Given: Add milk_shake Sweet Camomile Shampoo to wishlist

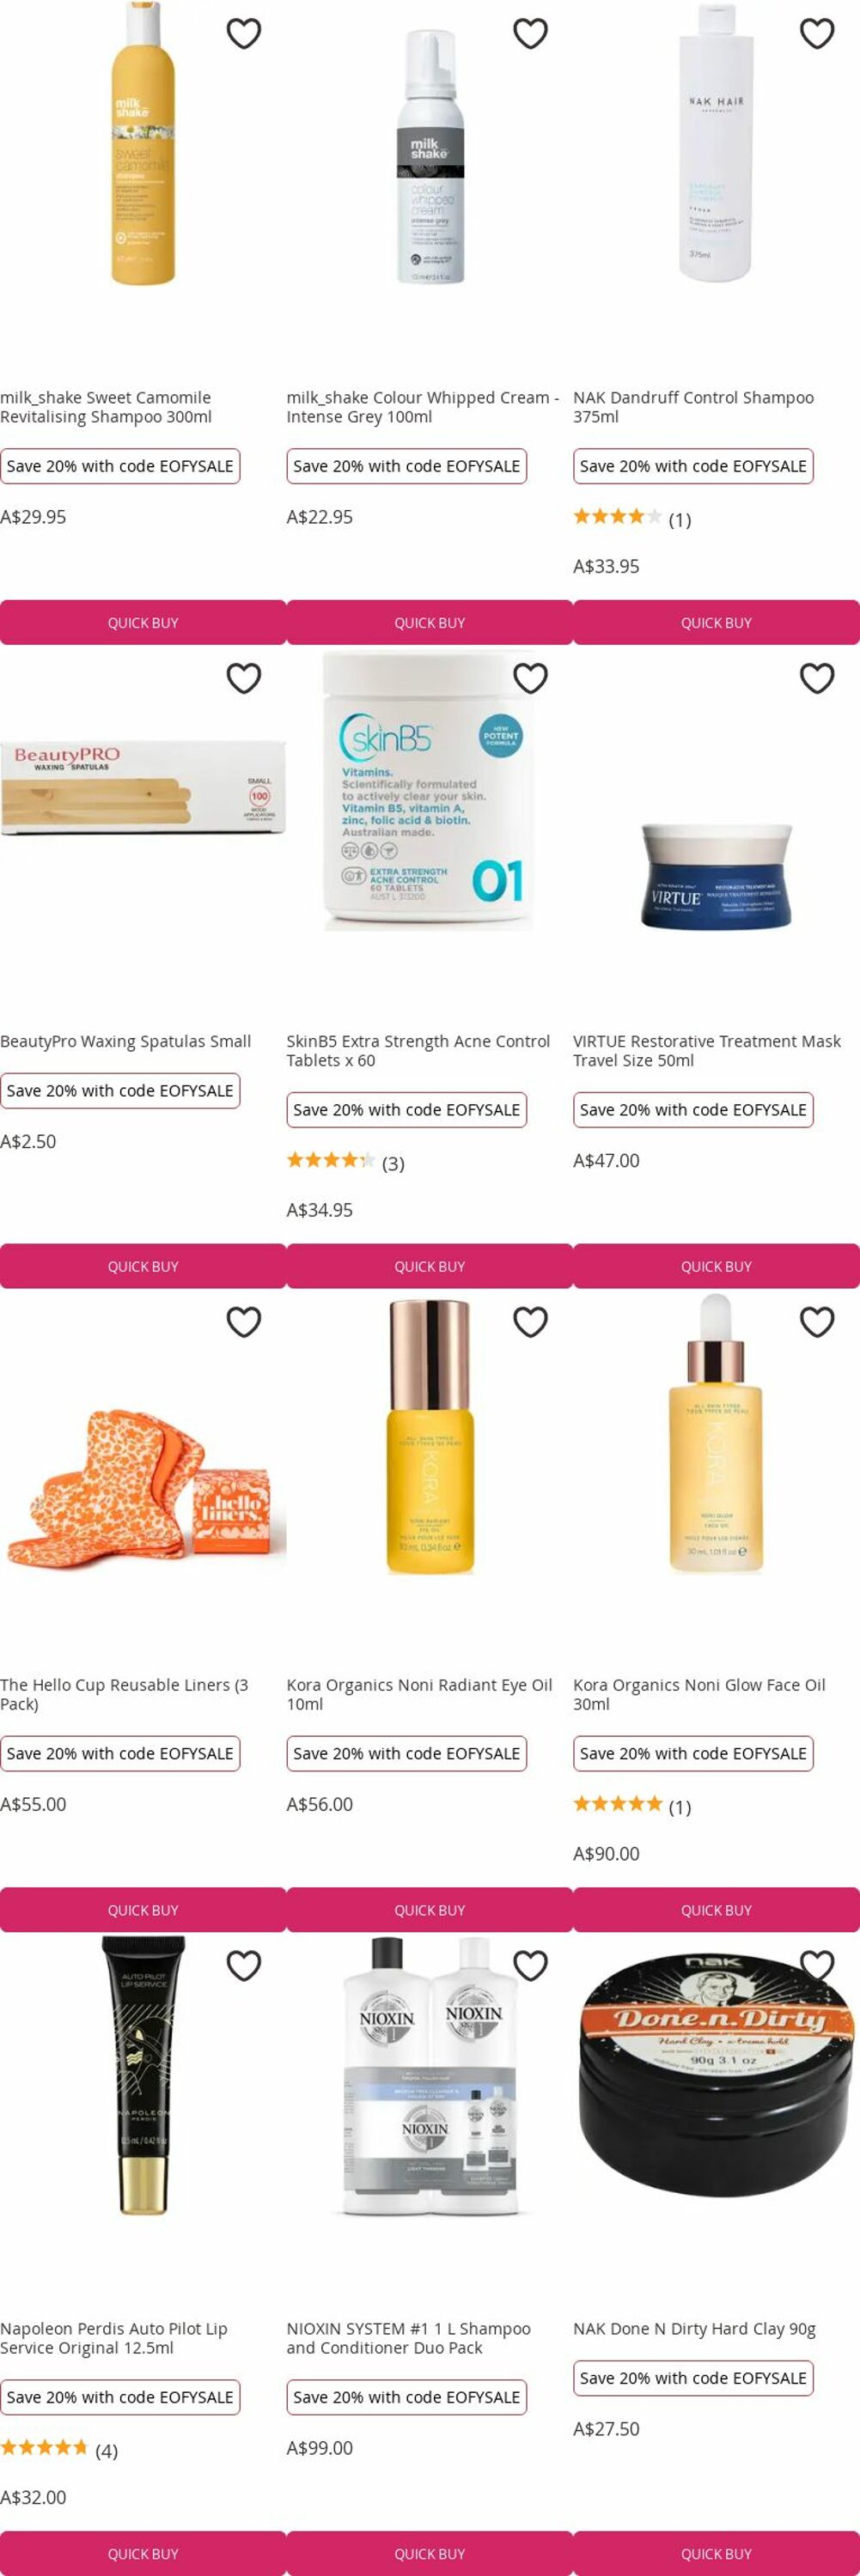Looking at the screenshot, I should point(244,34).
